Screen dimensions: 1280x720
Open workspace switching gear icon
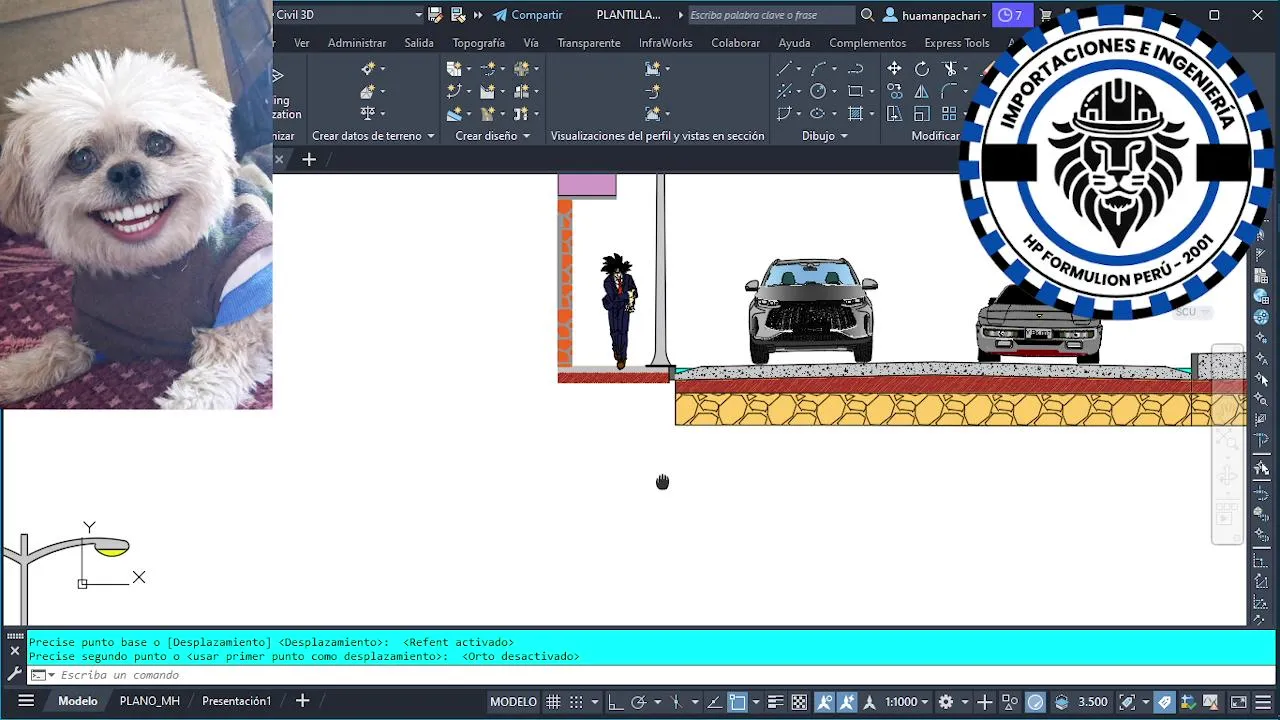pos(946,702)
